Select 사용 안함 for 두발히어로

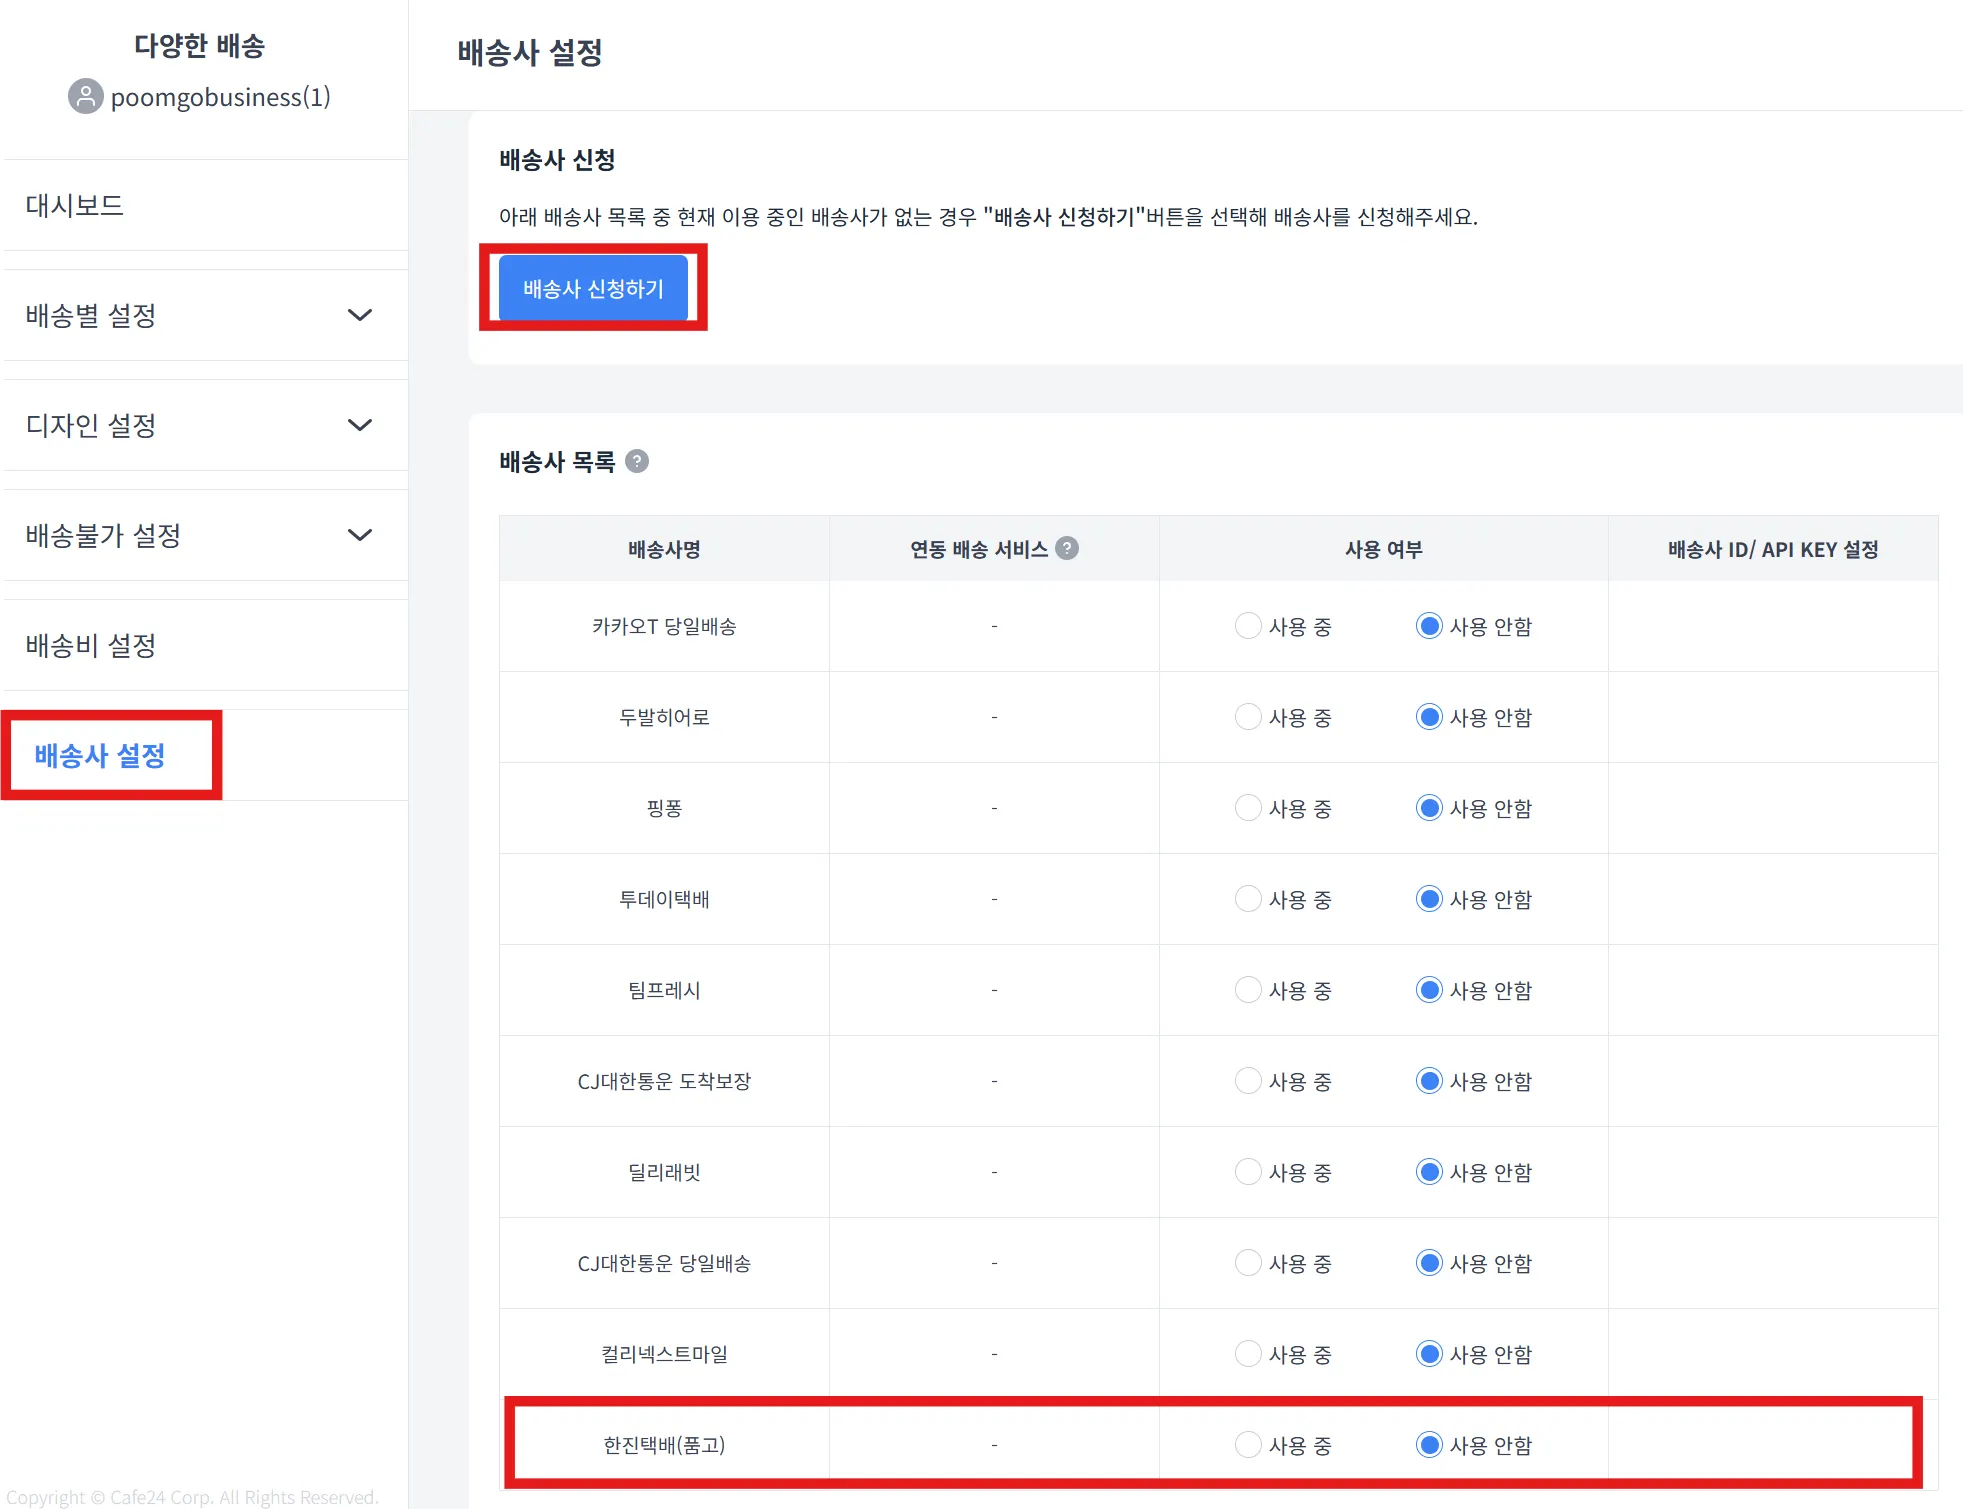(x=1429, y=717)
